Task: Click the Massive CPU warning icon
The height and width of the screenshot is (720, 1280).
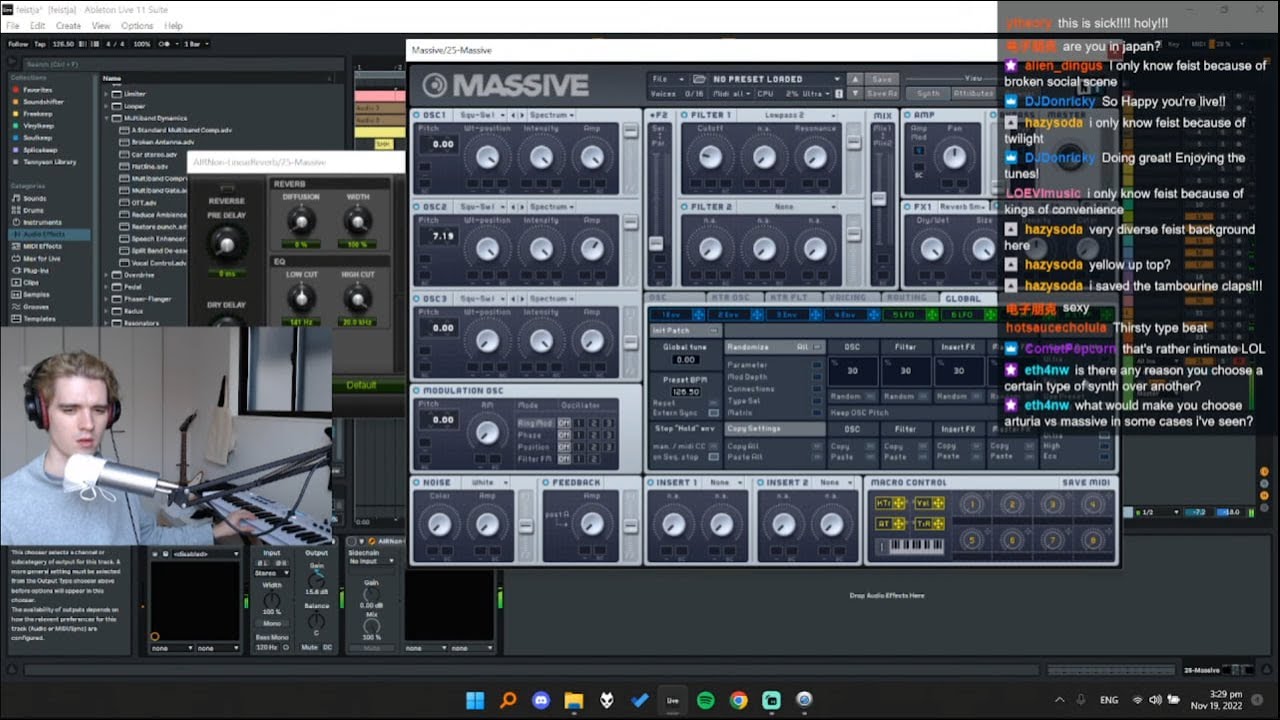Action: pos(839,93)
